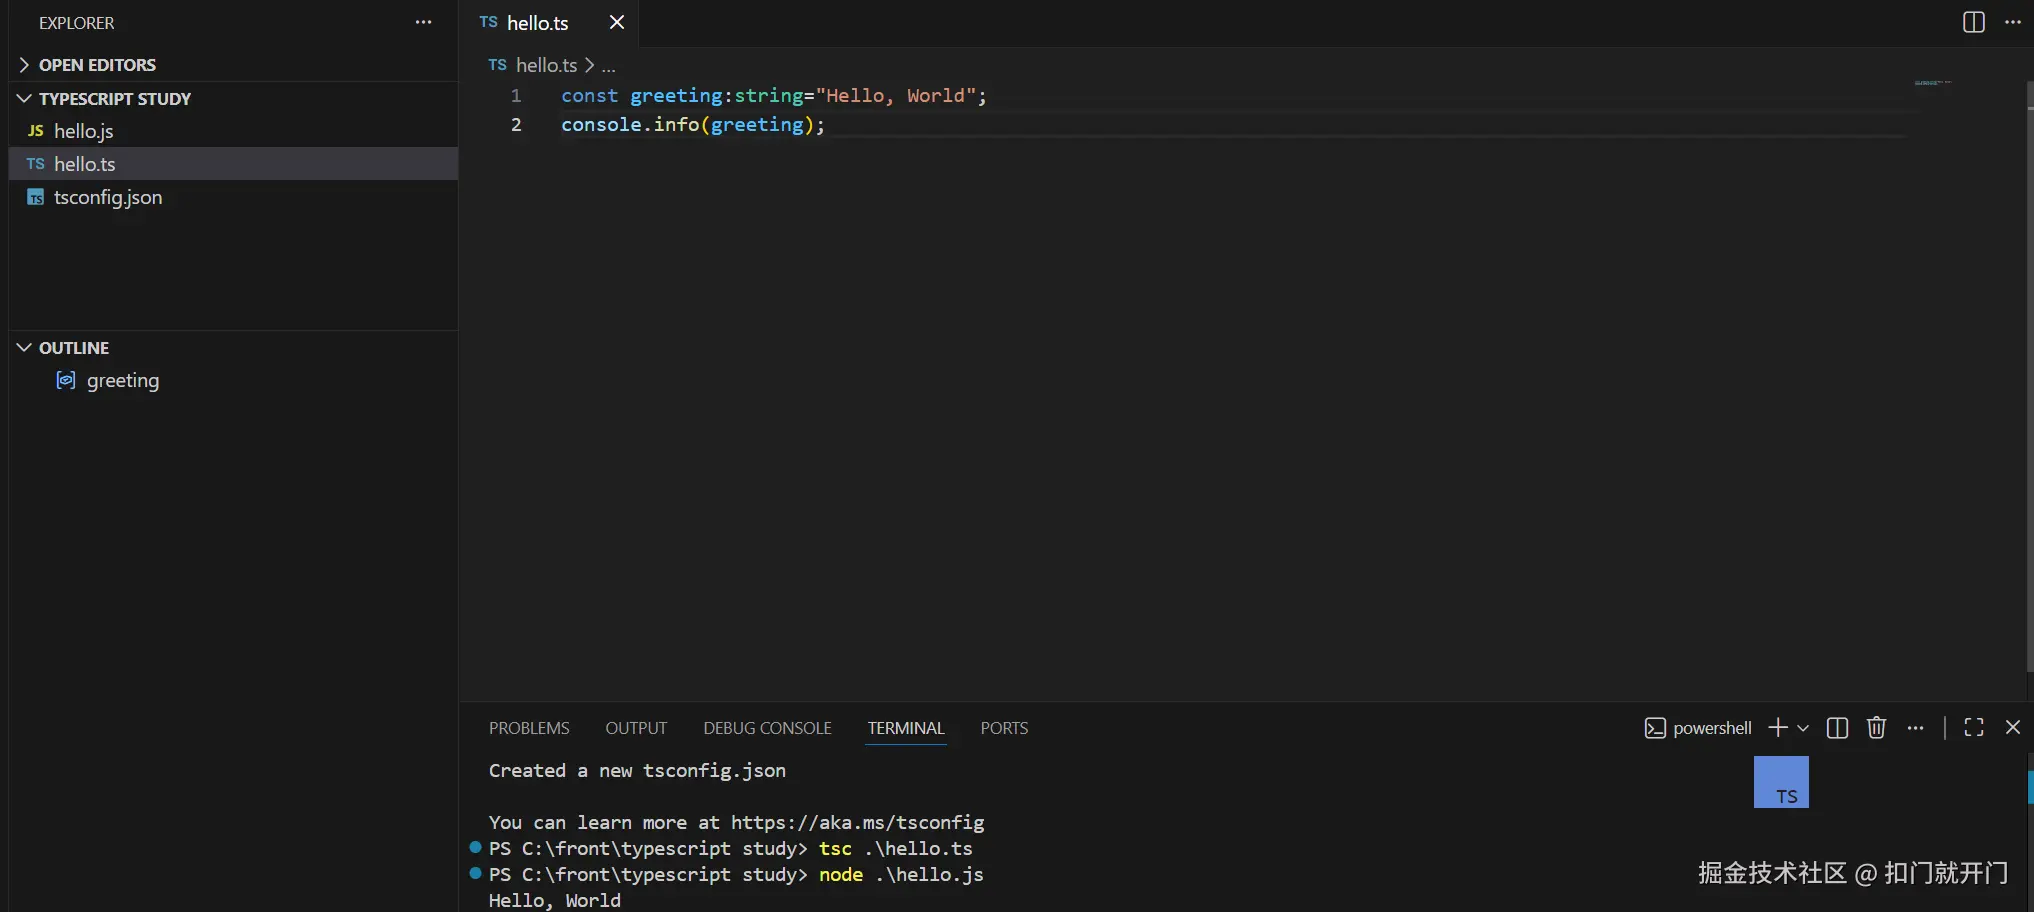Screen dimensions: 2034x912
Task: Click the editor vertical scrollbar
Action: [2030, 375]
